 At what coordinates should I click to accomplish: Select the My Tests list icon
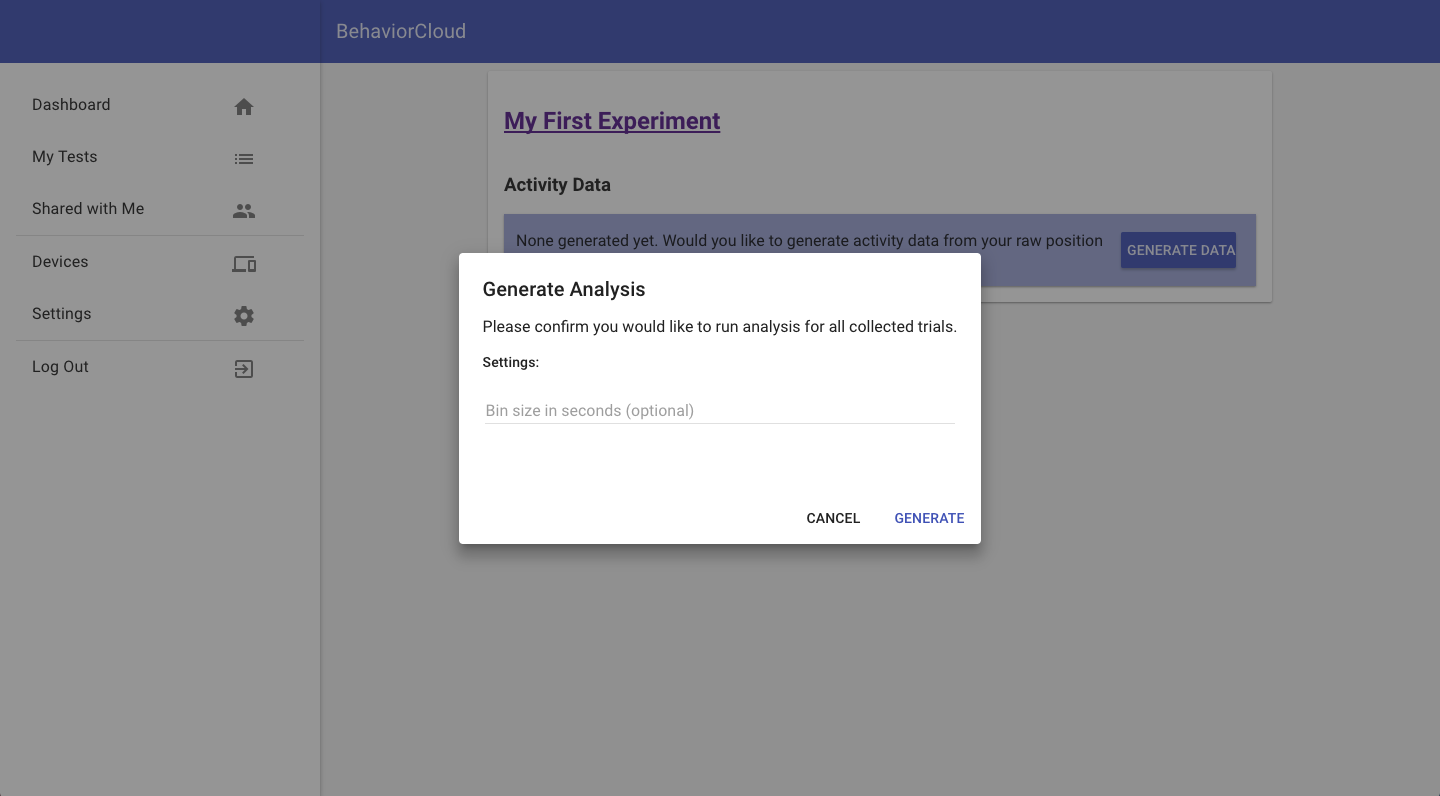tap(244, 158)
